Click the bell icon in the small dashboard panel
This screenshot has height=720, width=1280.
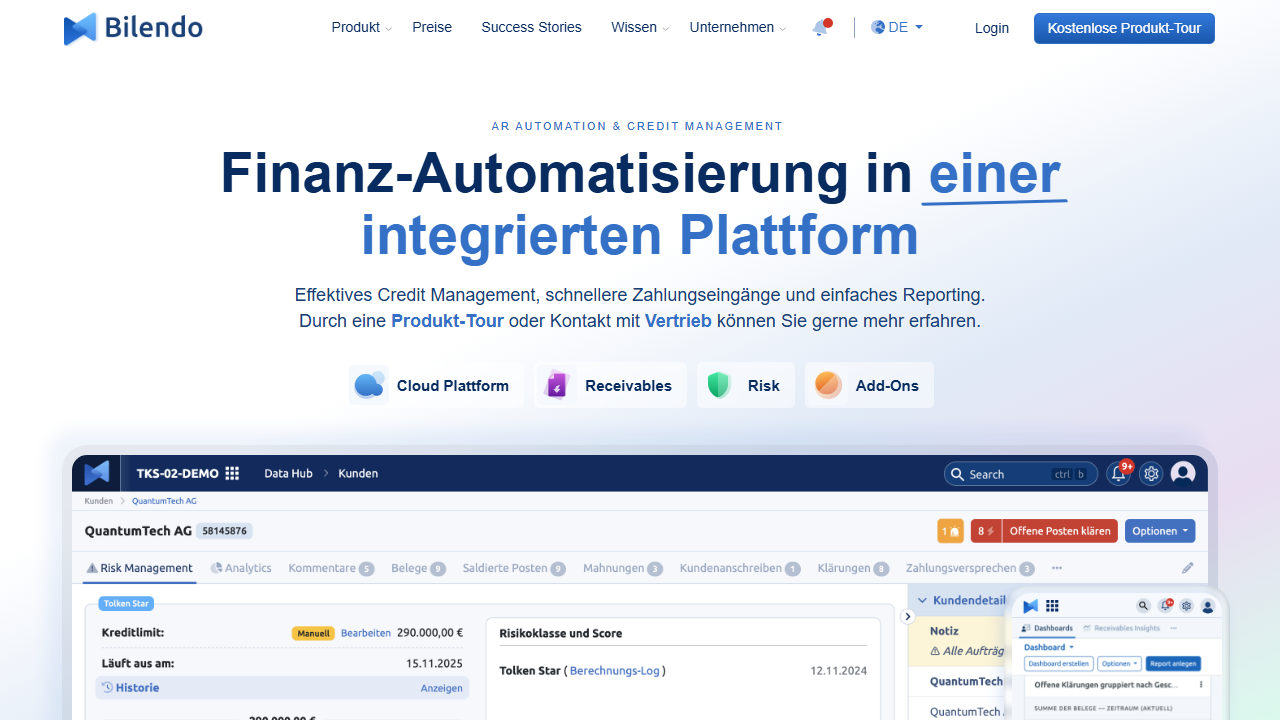tap(1165, 606)
